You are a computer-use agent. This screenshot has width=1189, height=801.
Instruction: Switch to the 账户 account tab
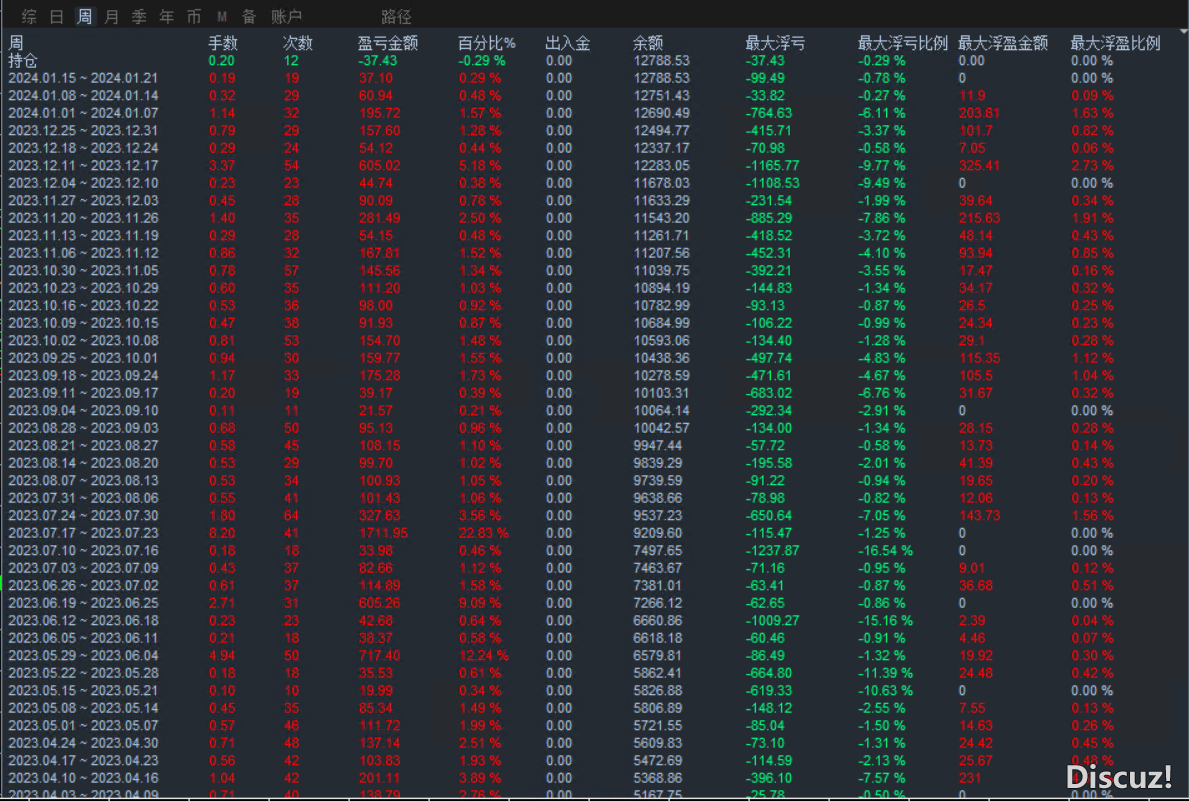(287, 17)
